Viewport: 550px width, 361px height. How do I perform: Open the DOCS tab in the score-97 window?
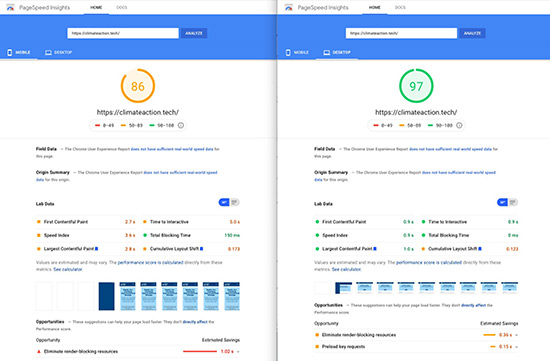tap(400, 7)
